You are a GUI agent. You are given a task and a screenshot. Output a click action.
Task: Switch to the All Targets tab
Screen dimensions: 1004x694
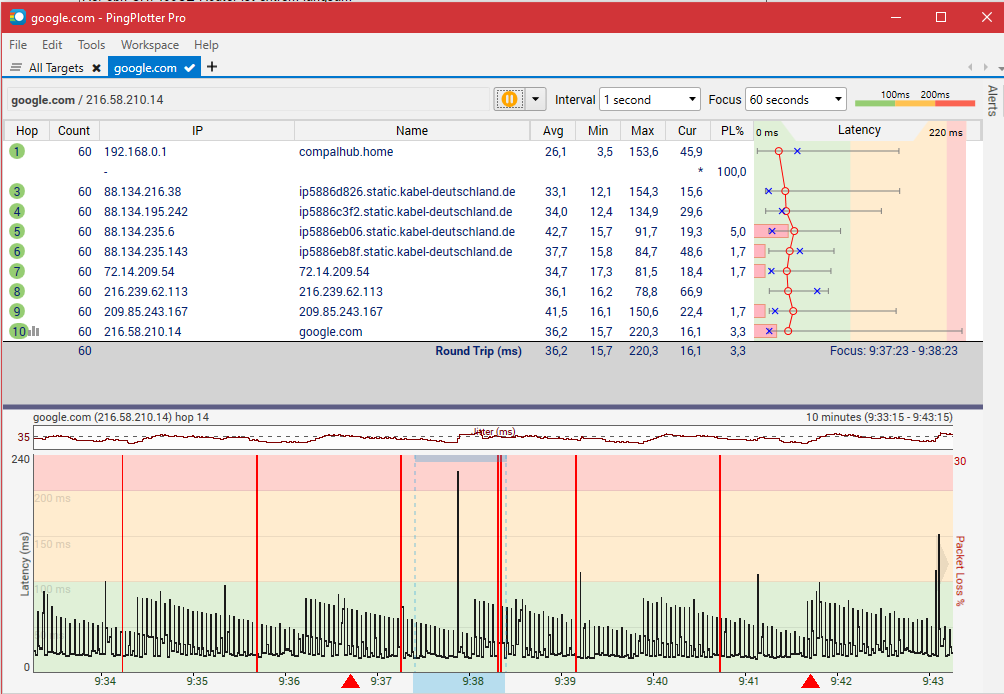tap(56, 68)
